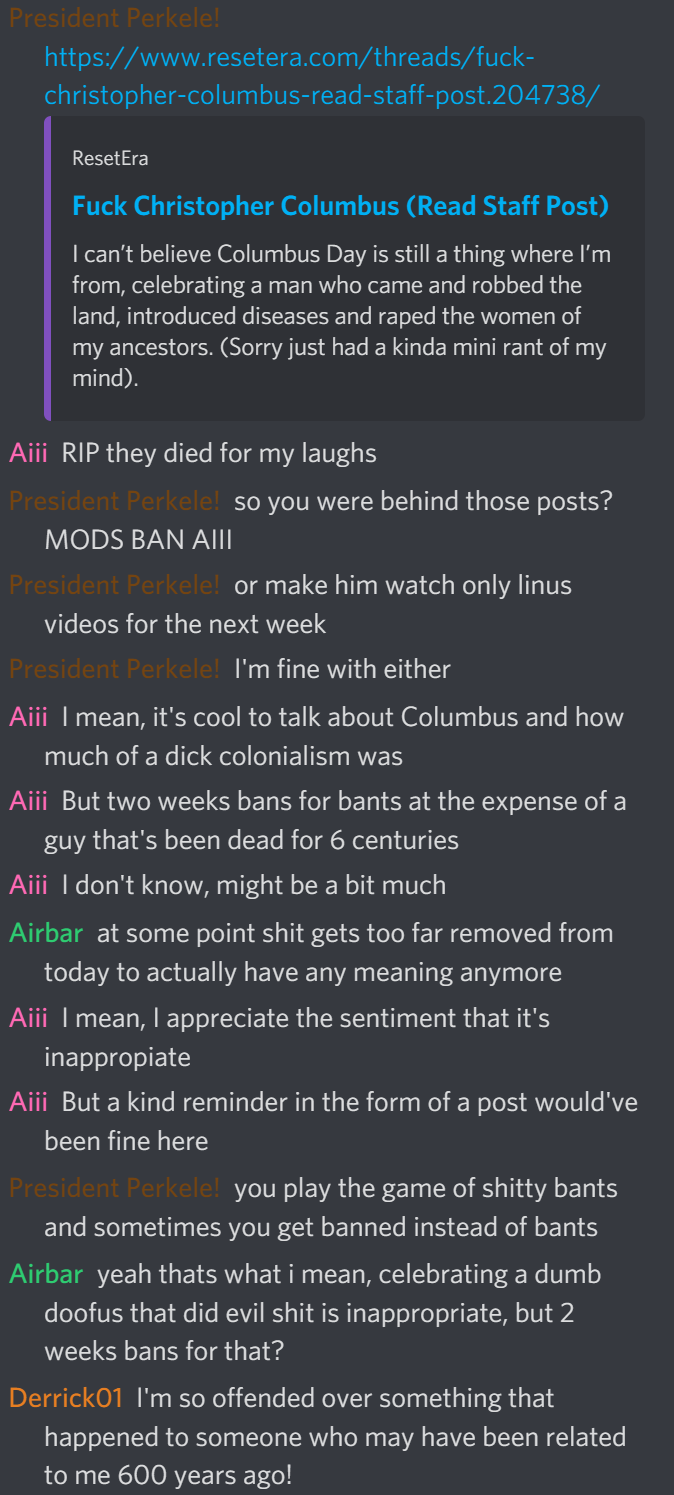Click President Perkele! name before 'I'm fine with either'
Viewport: 674px width, 1495px height.
pos(115,668)
